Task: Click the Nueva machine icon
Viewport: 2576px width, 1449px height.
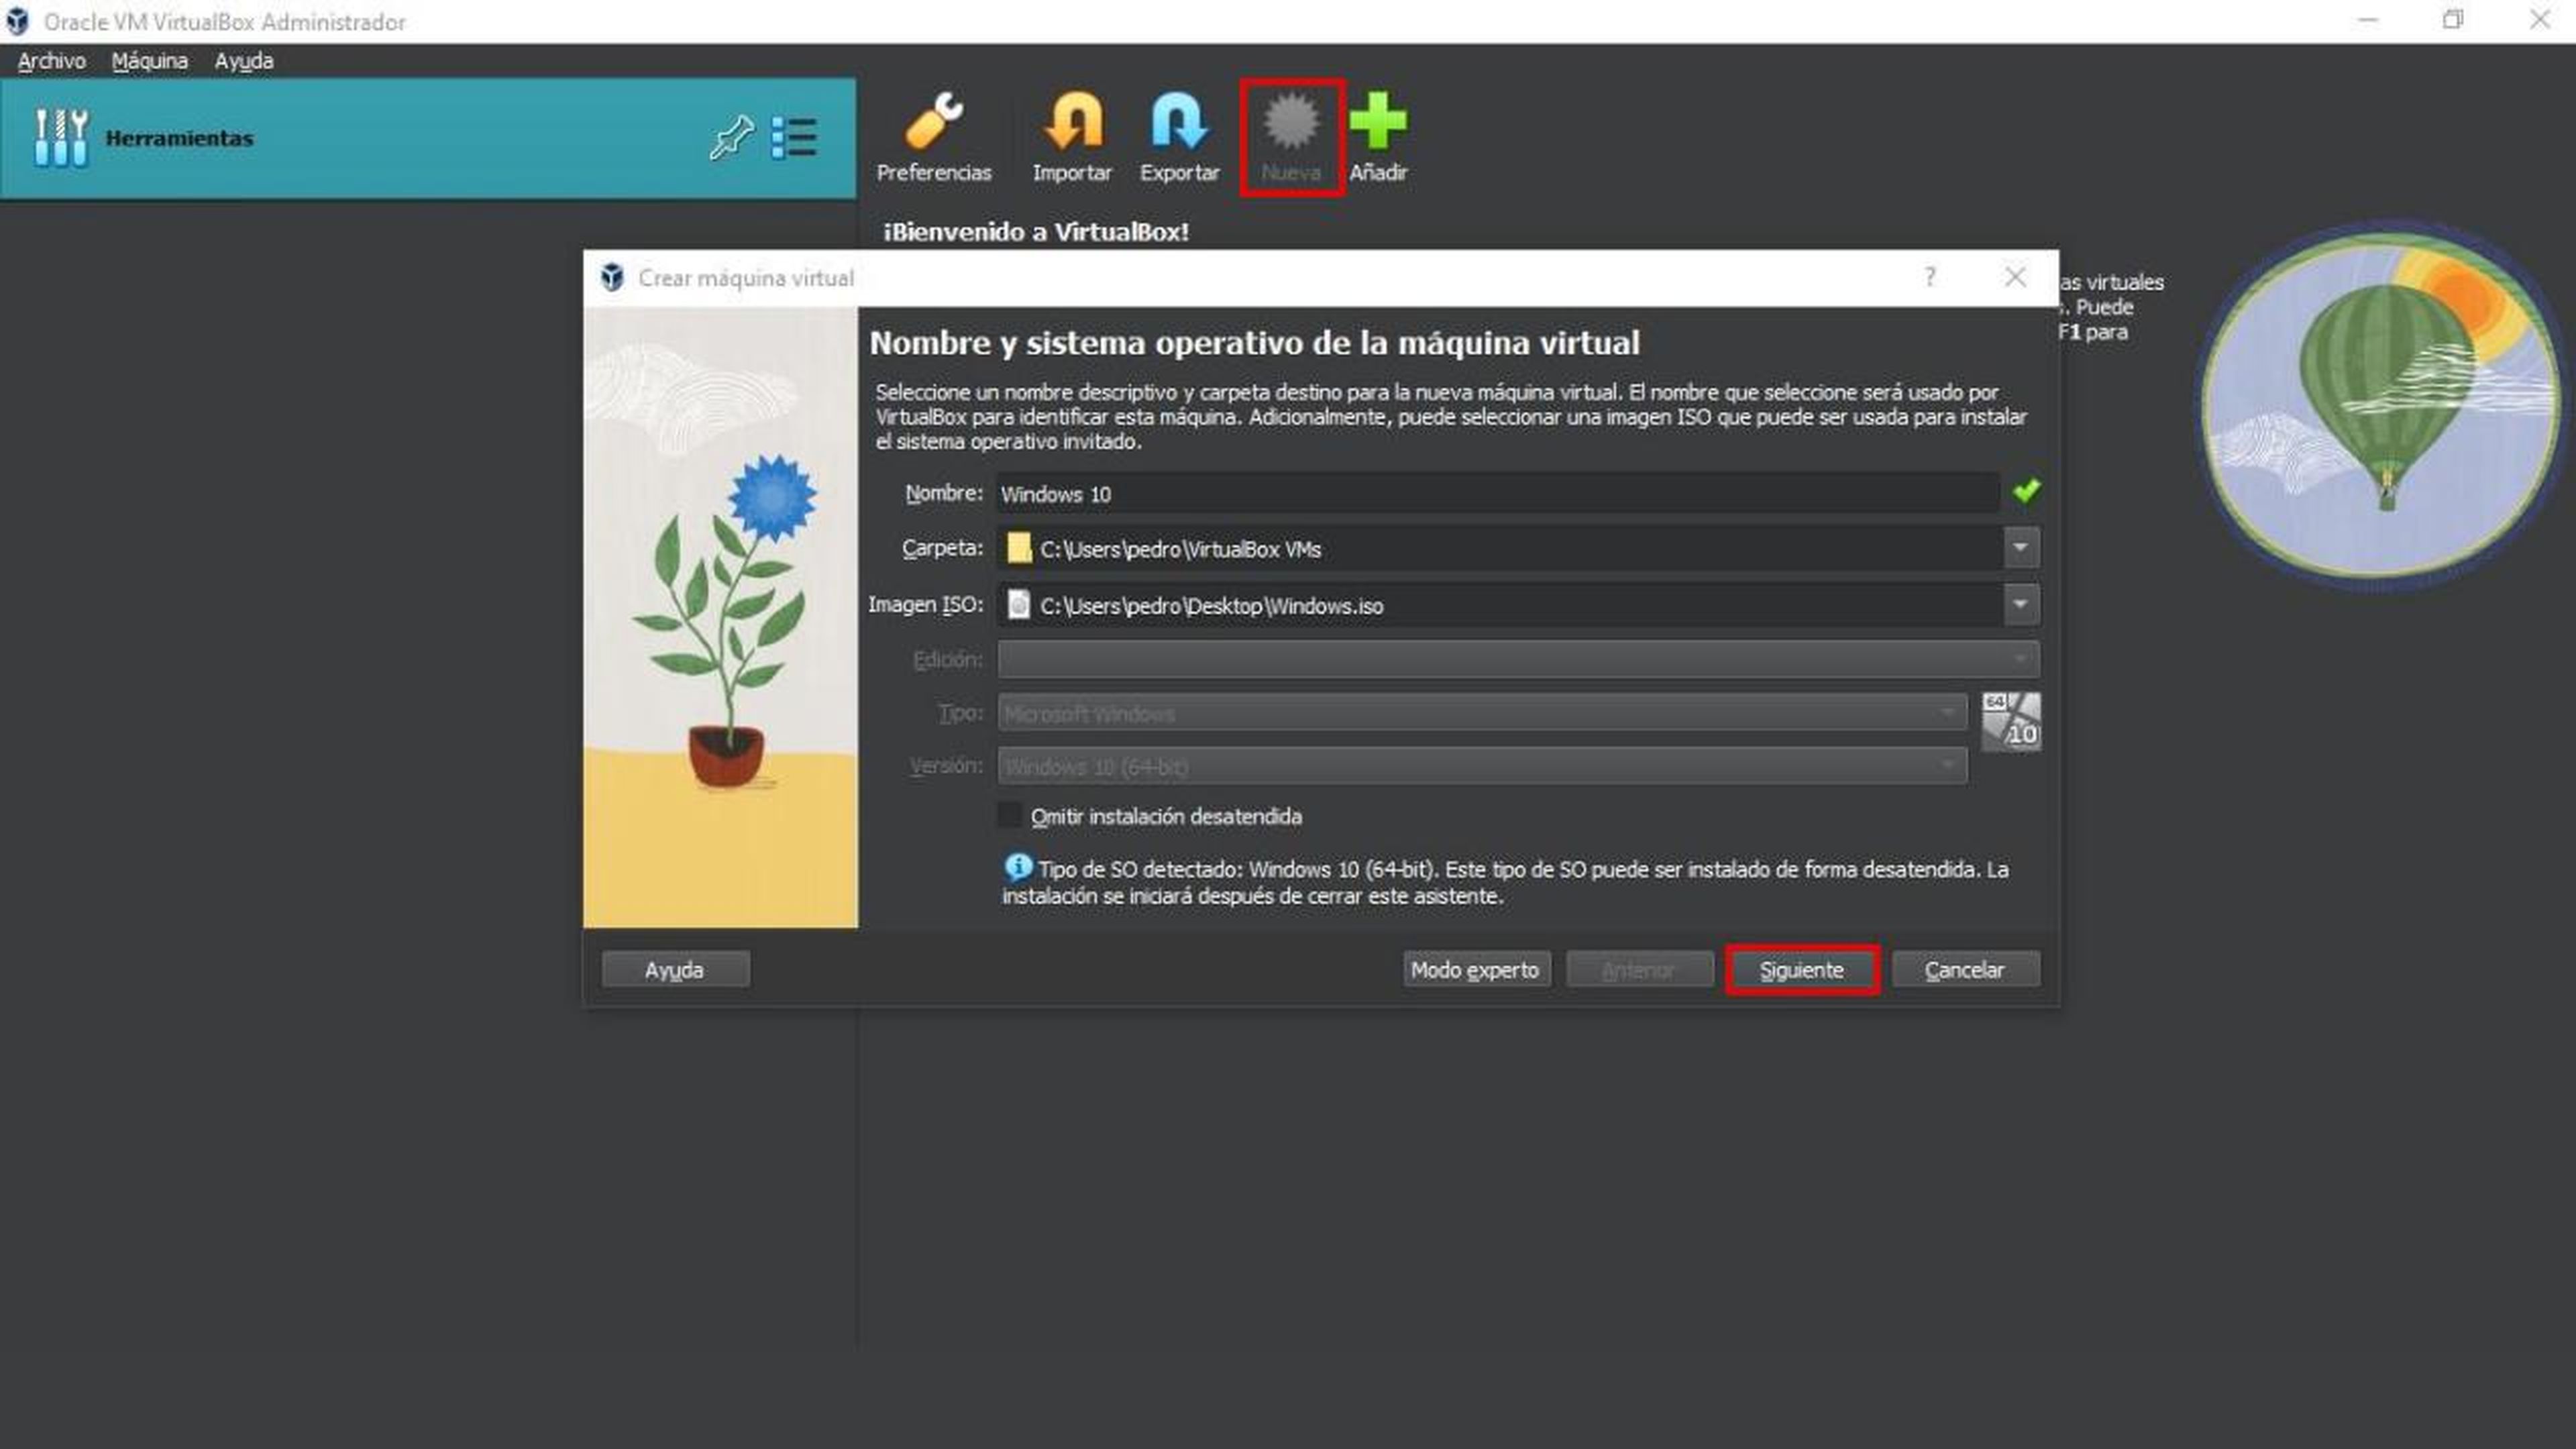Action: 1291,122
